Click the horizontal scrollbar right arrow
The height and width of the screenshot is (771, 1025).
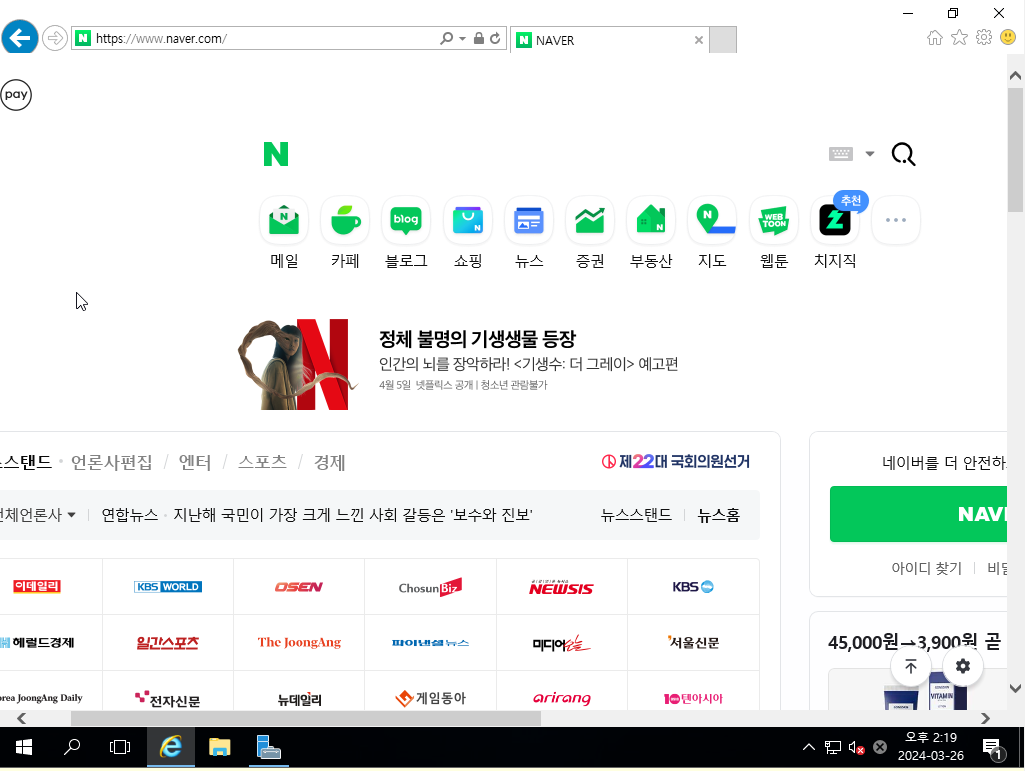click(x=985, y=718)
